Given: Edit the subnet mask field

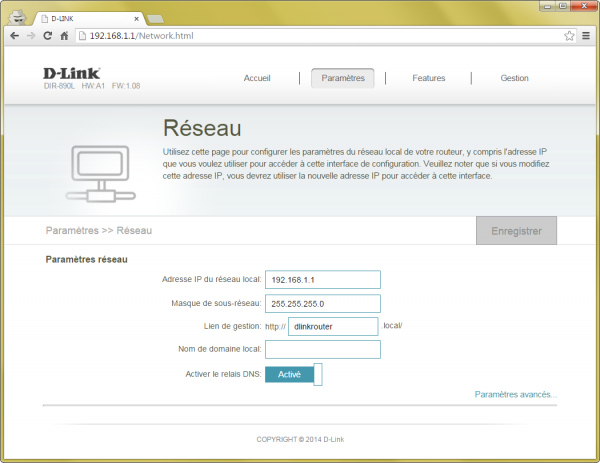Looking at the screenshot, I should (x=324, y=303).
